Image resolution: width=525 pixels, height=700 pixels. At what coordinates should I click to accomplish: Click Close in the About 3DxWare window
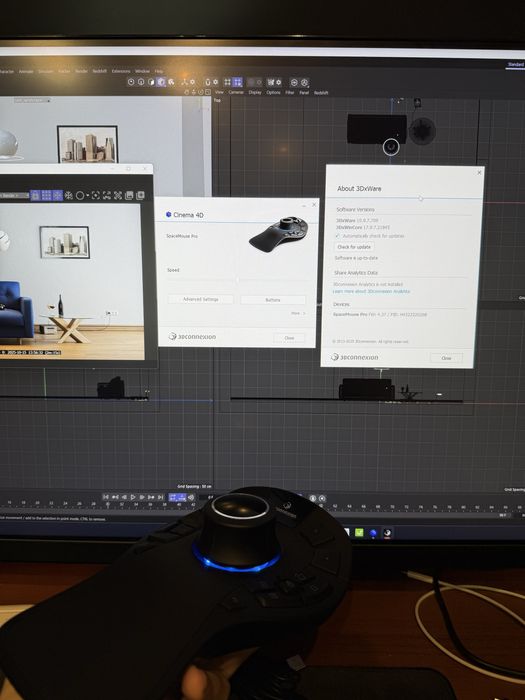[446, 358]
